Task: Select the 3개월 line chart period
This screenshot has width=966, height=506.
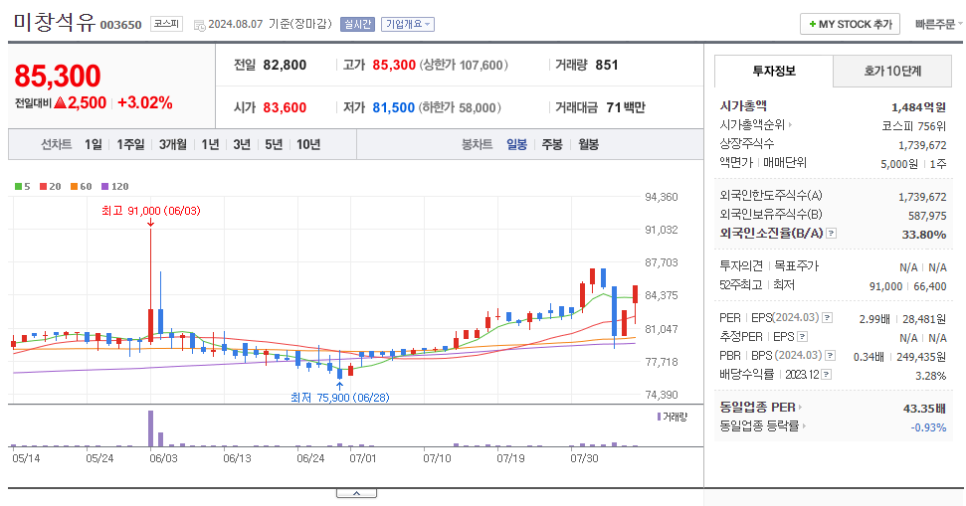Action: coord(172,144)
